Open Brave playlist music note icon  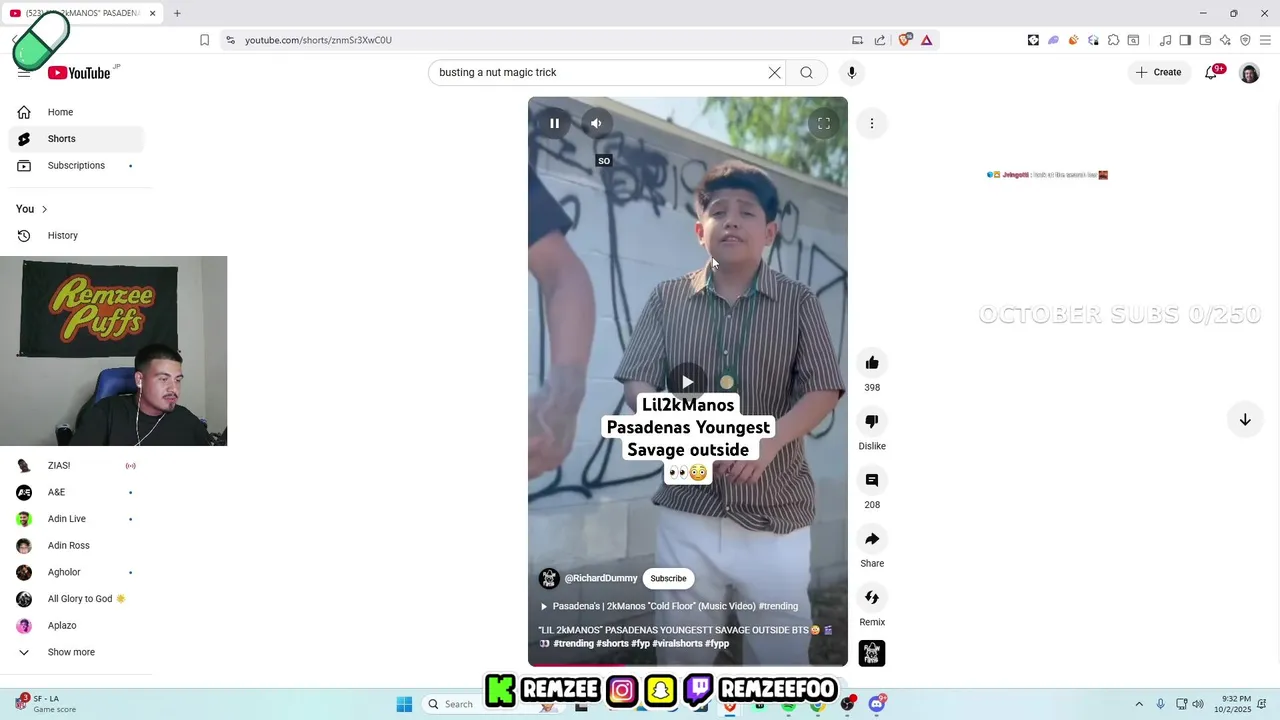[x=1165, y=40]
